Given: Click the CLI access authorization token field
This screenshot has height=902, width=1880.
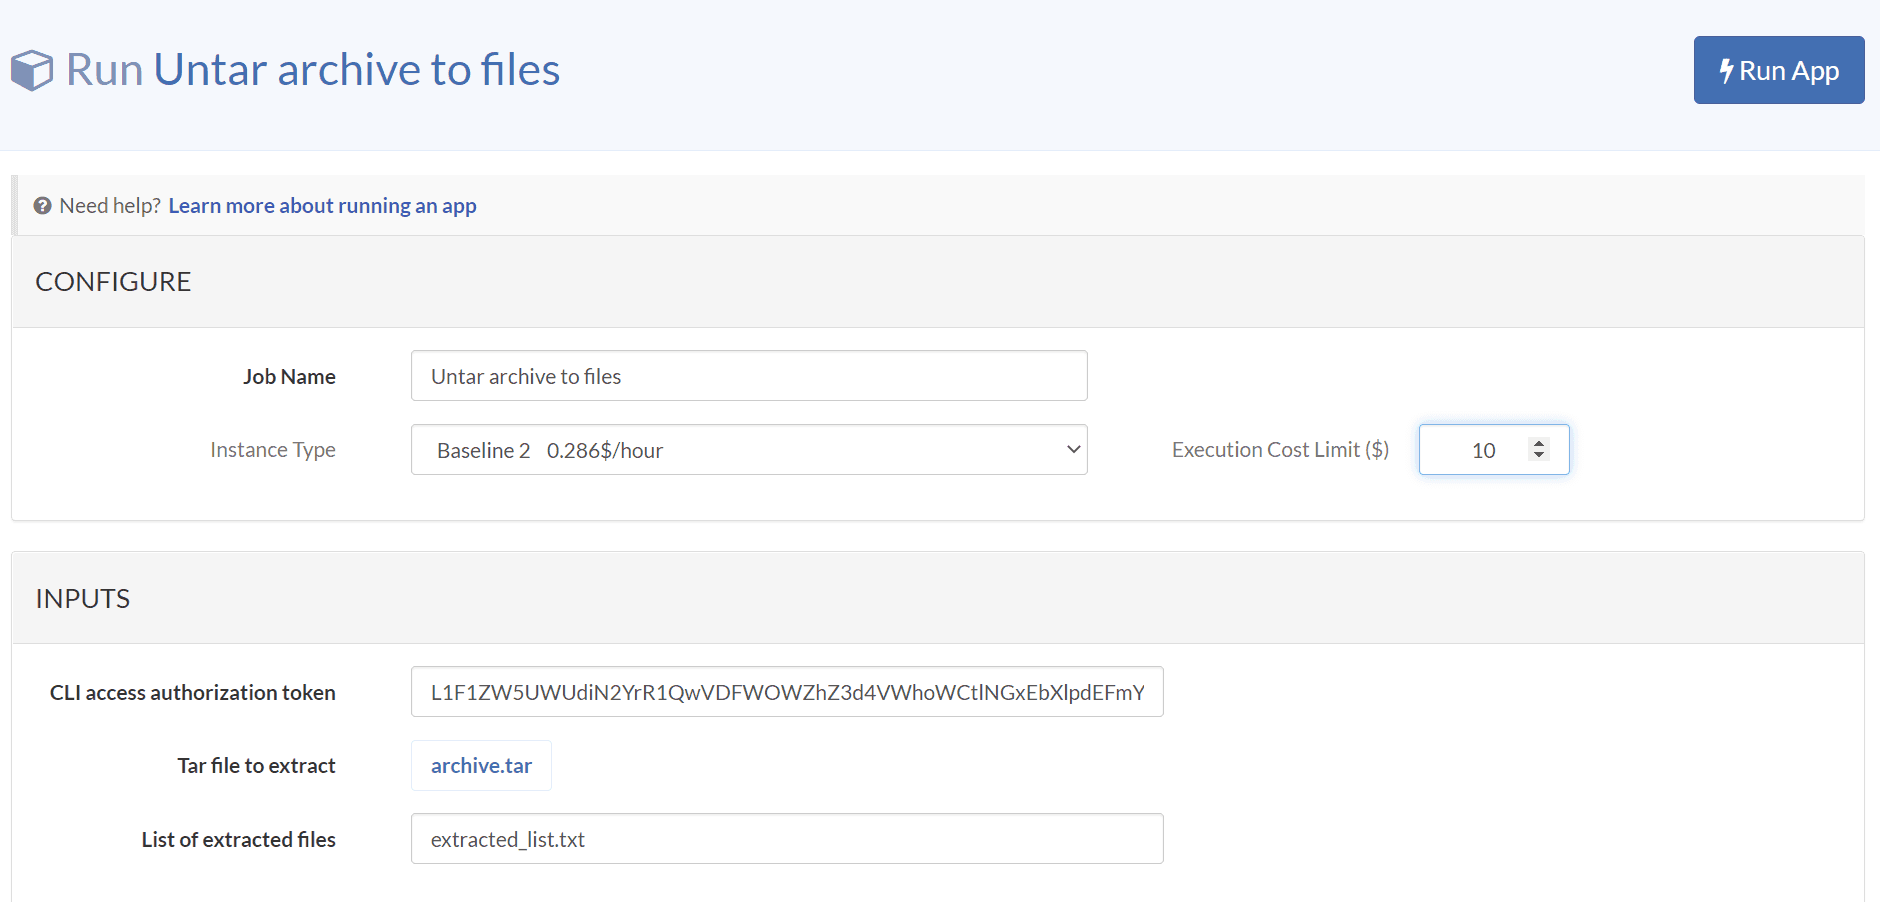Looking at the screenshot, I should [x=786, y=692].
